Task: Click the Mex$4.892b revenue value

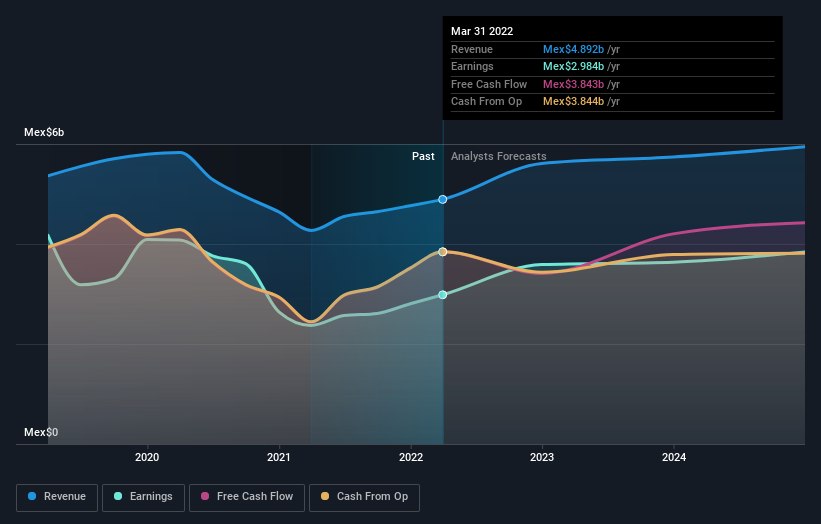Action: pos(573,49)
